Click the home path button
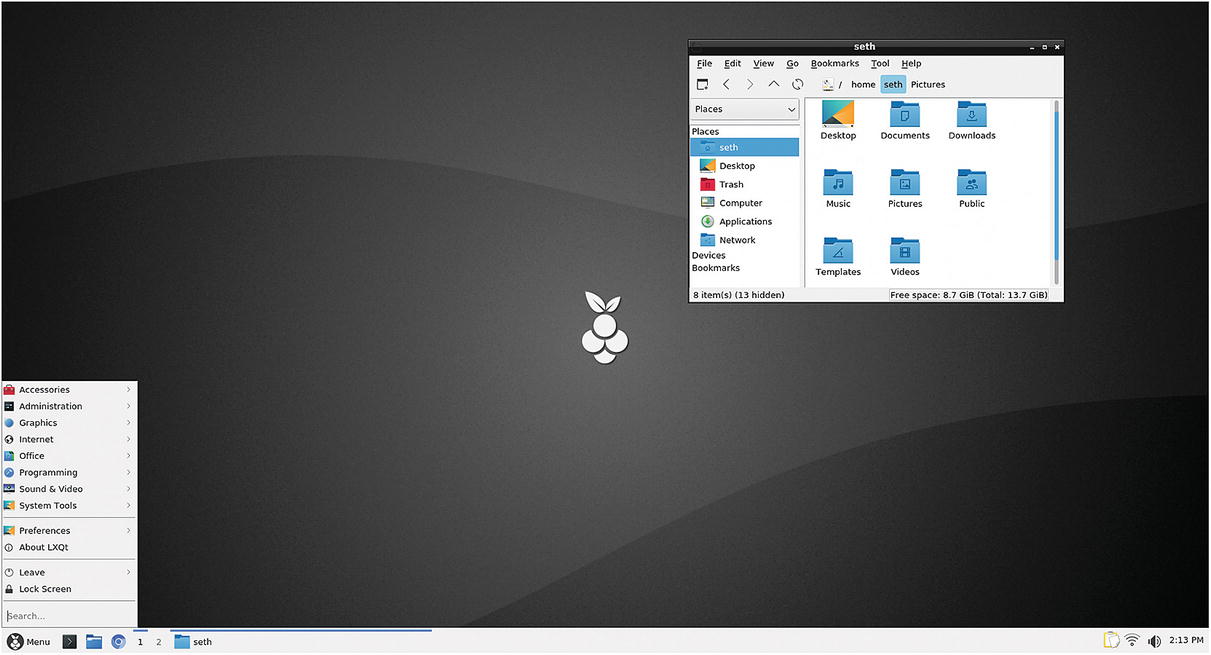Viewport: 1211px width, 655px height. click(x=863, y=85)
